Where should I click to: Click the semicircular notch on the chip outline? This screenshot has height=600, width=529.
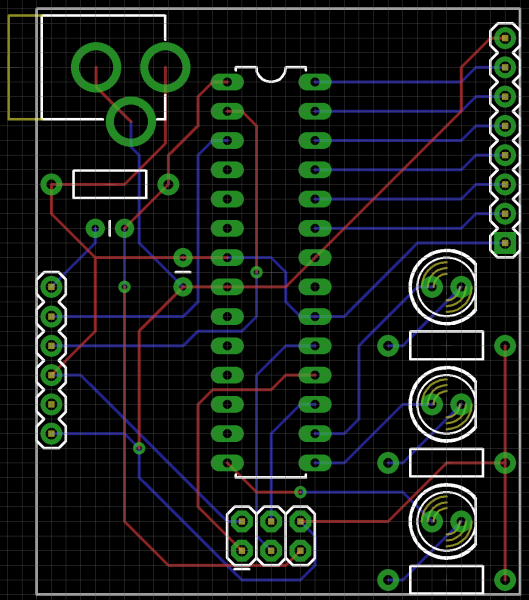coord(271,75)
